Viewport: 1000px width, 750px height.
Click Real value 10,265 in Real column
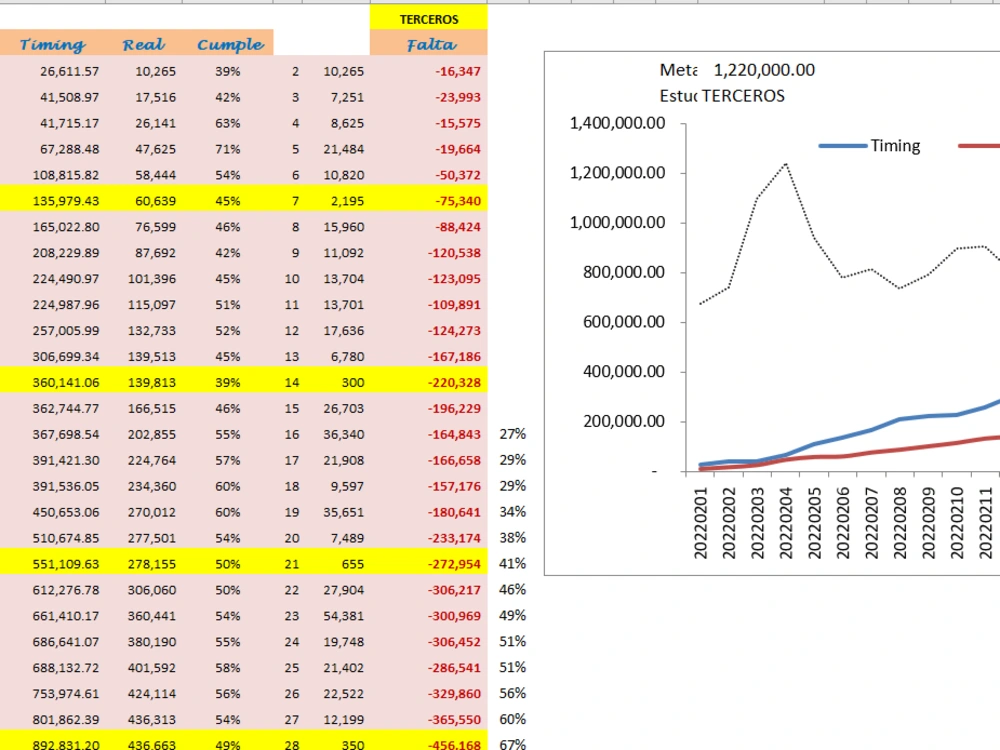pyautogui.click(x=156, y=71)
